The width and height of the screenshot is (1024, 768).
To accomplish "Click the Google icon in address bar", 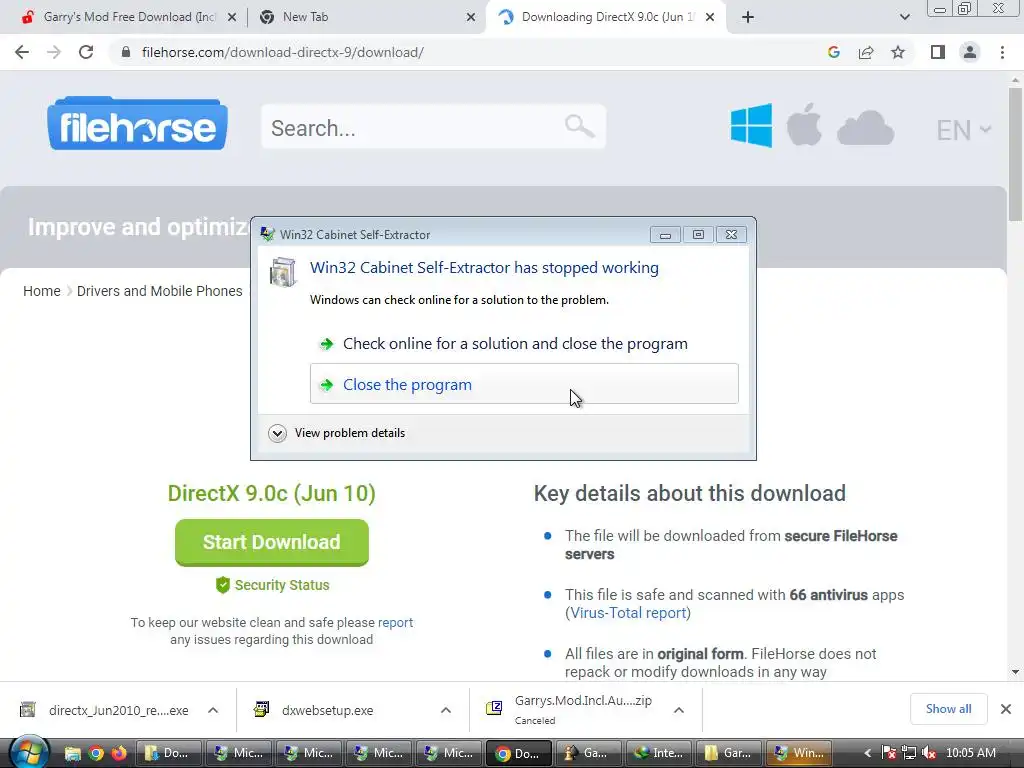I will (833, 52).
